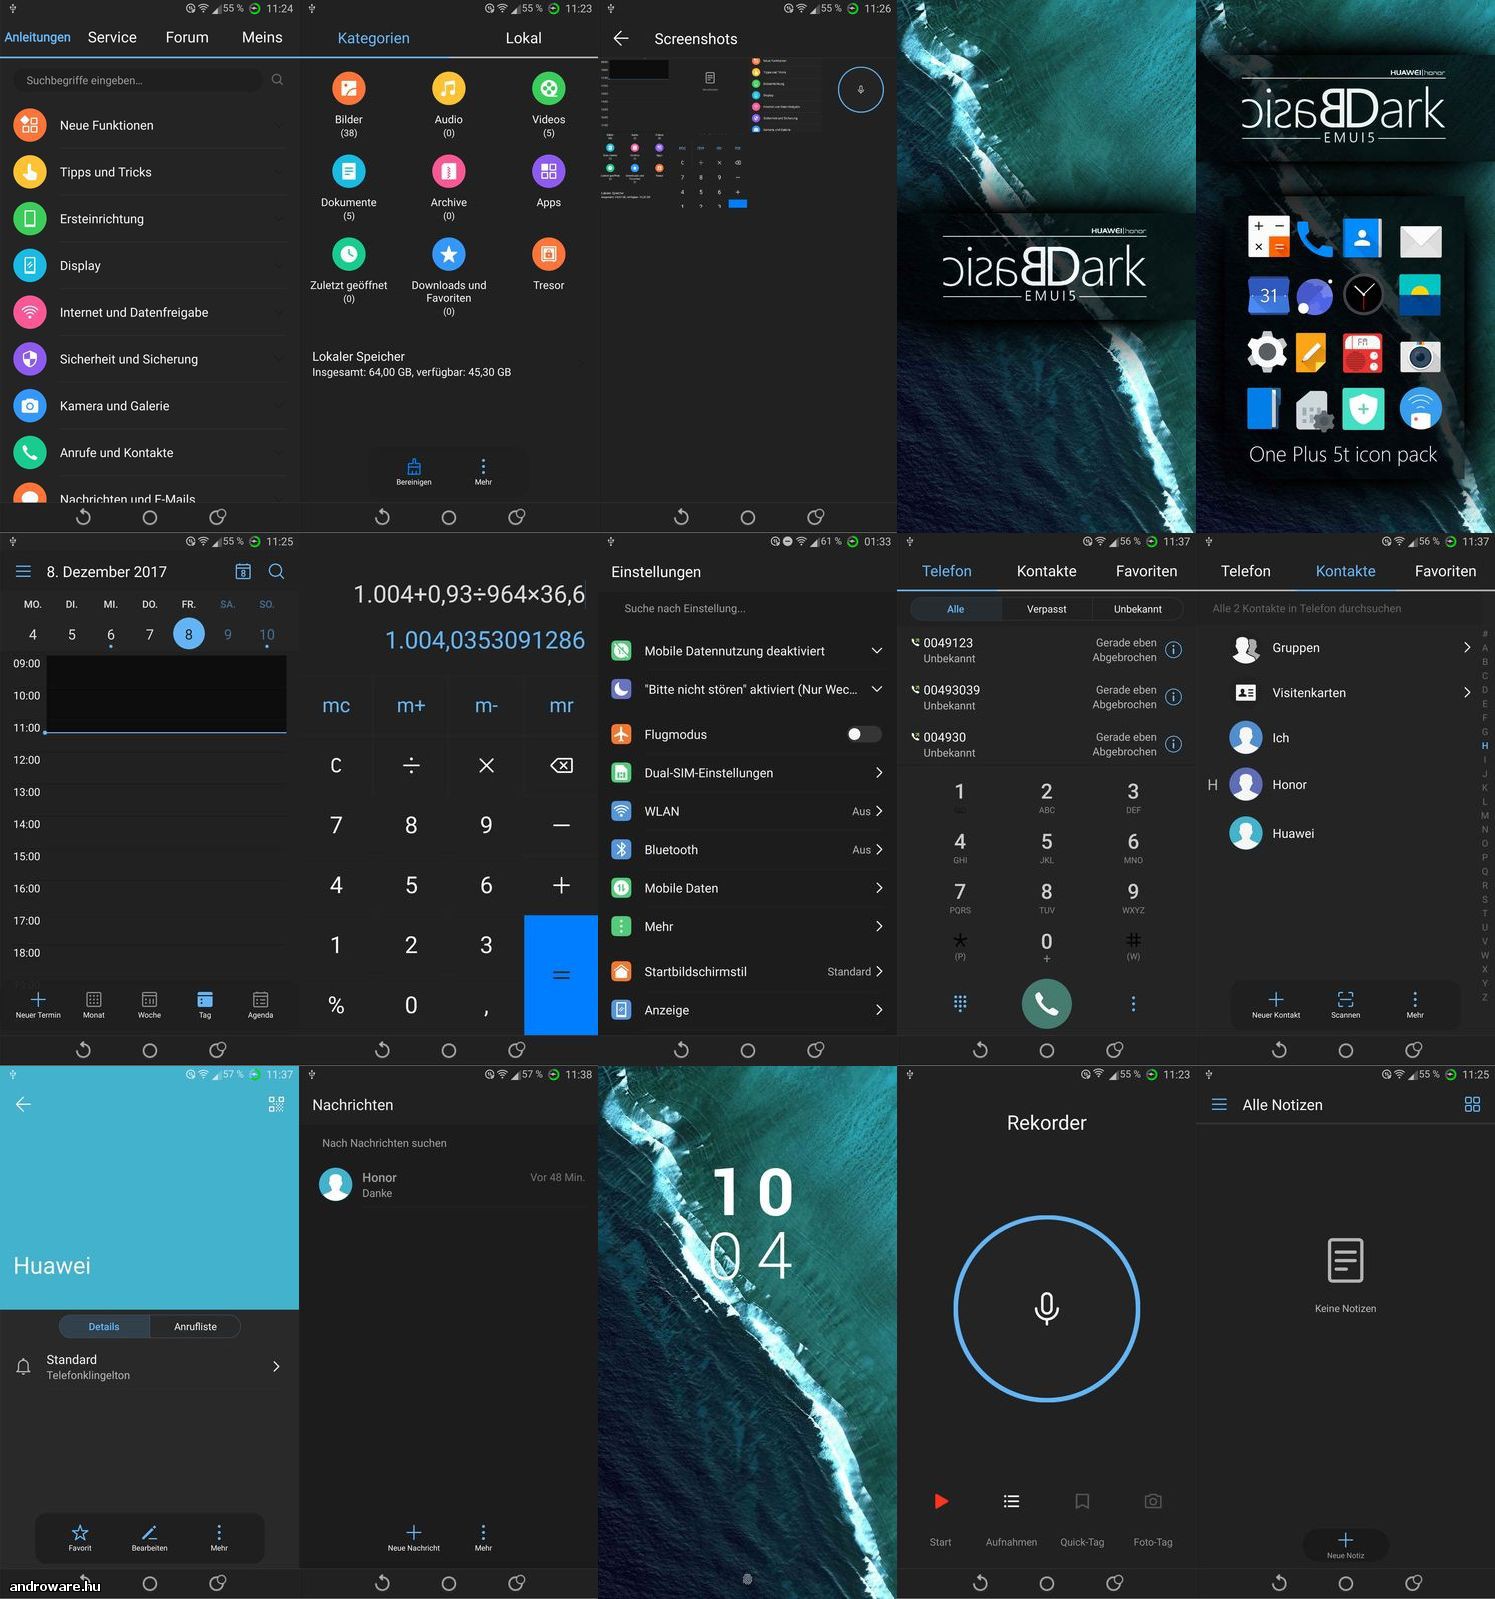This screenshot has height=1599, width=1495.
Task: Switch calendar to Monat view
Action: coord(93,1004)
